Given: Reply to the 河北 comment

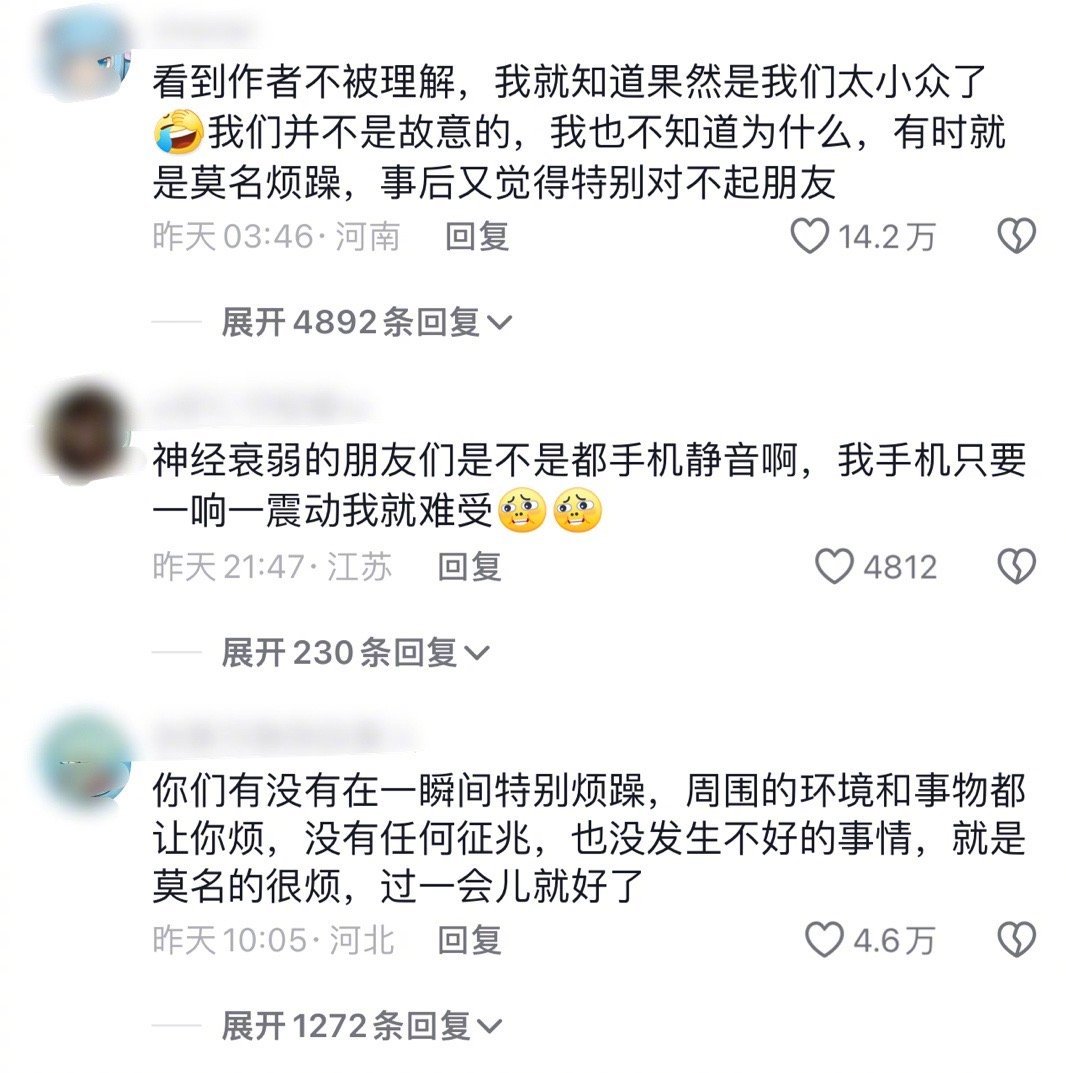Looking at the screenshot, I should 469,940.
